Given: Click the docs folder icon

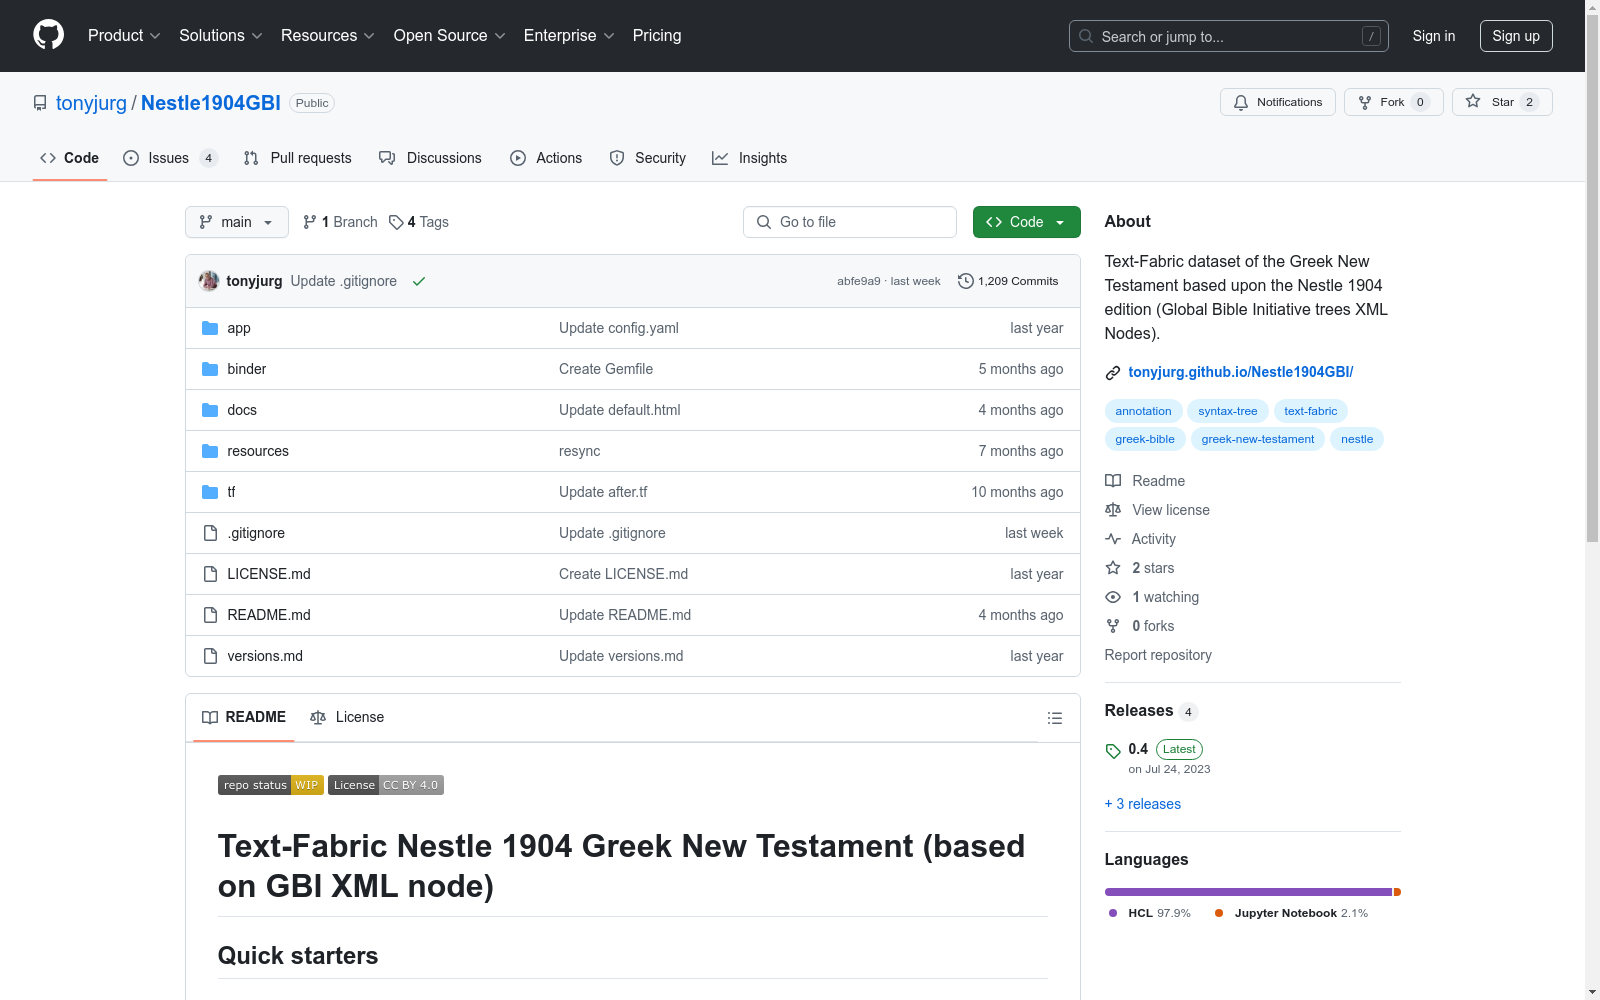Looking at the screenshot, I should click(x=210, y=410).
